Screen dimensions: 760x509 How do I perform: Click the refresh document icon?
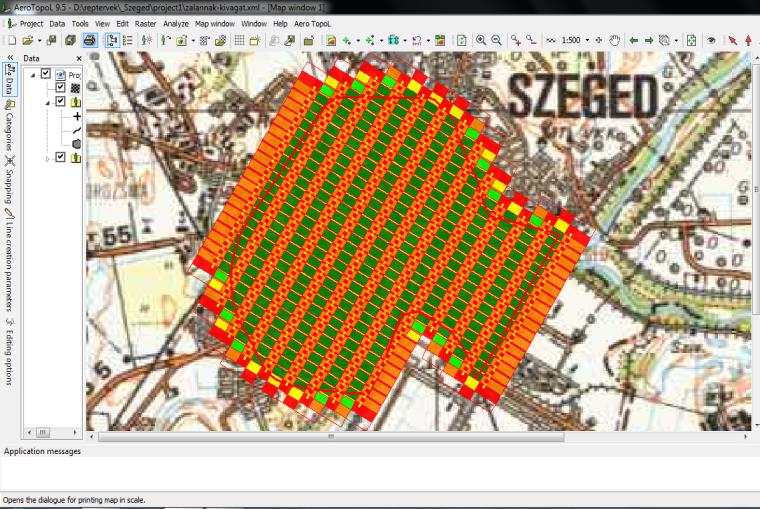point(461,41)
